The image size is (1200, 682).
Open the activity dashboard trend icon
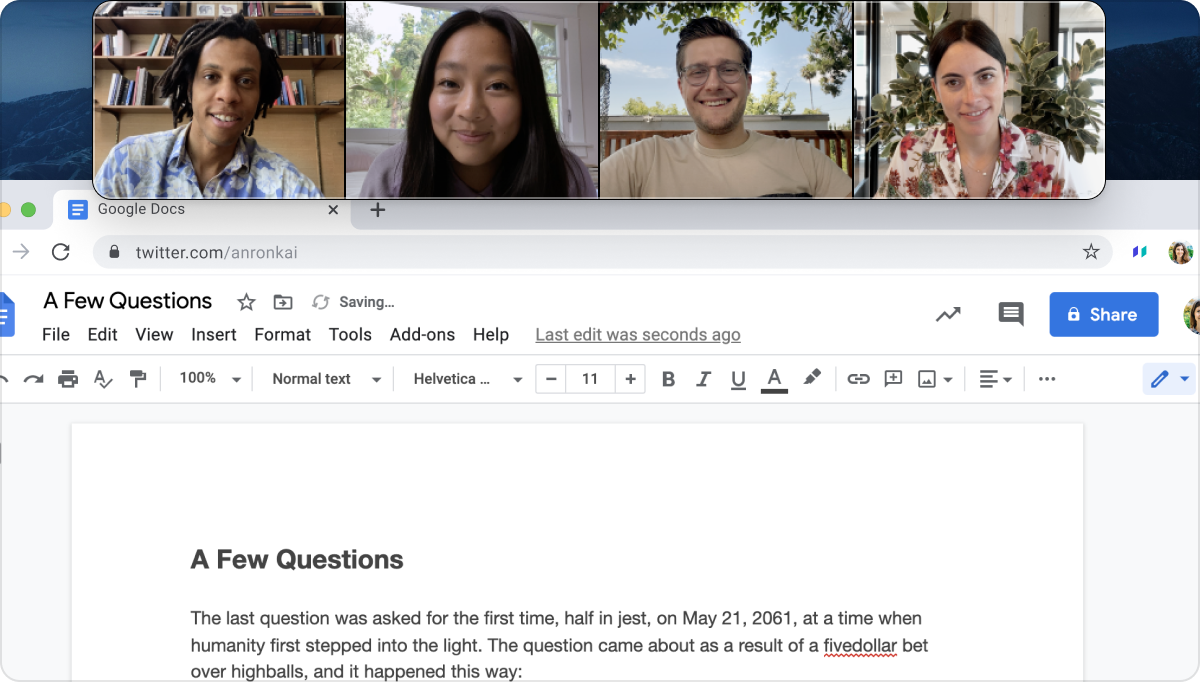(948, 314)
